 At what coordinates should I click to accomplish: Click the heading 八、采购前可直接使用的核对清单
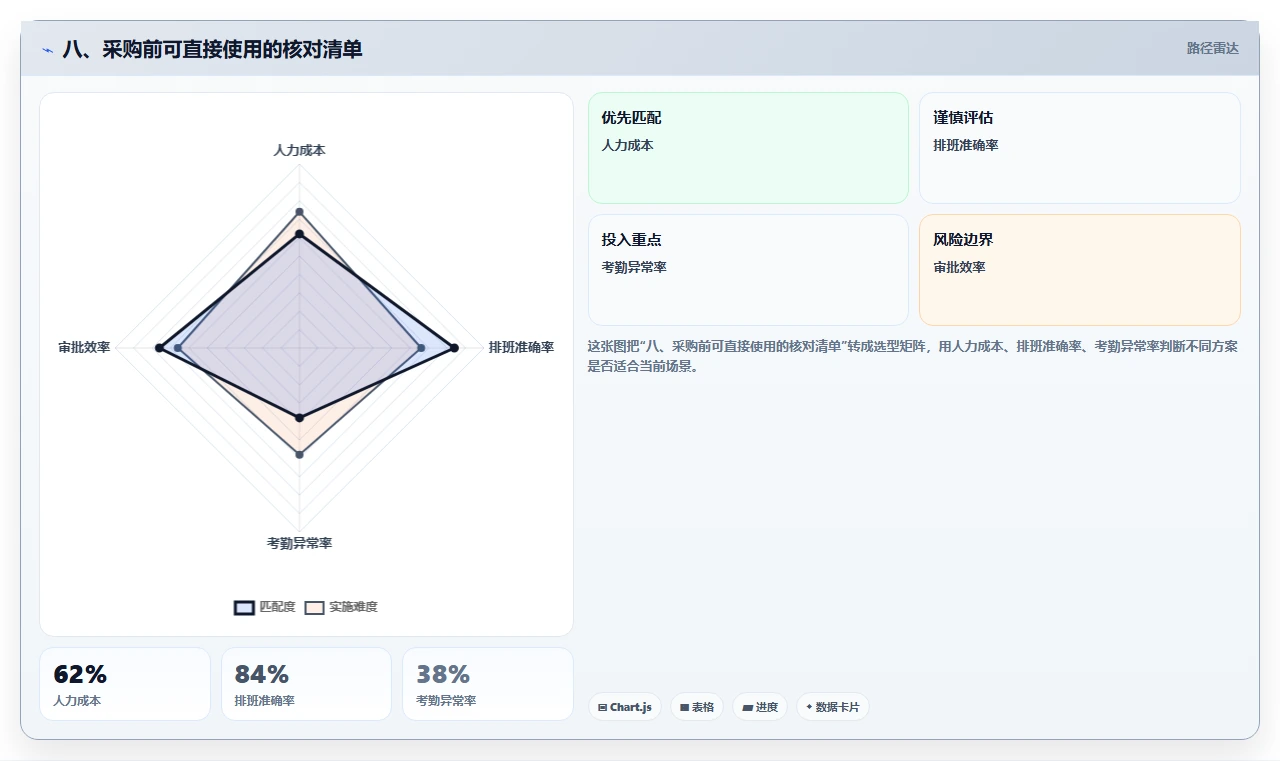[212, 49]
